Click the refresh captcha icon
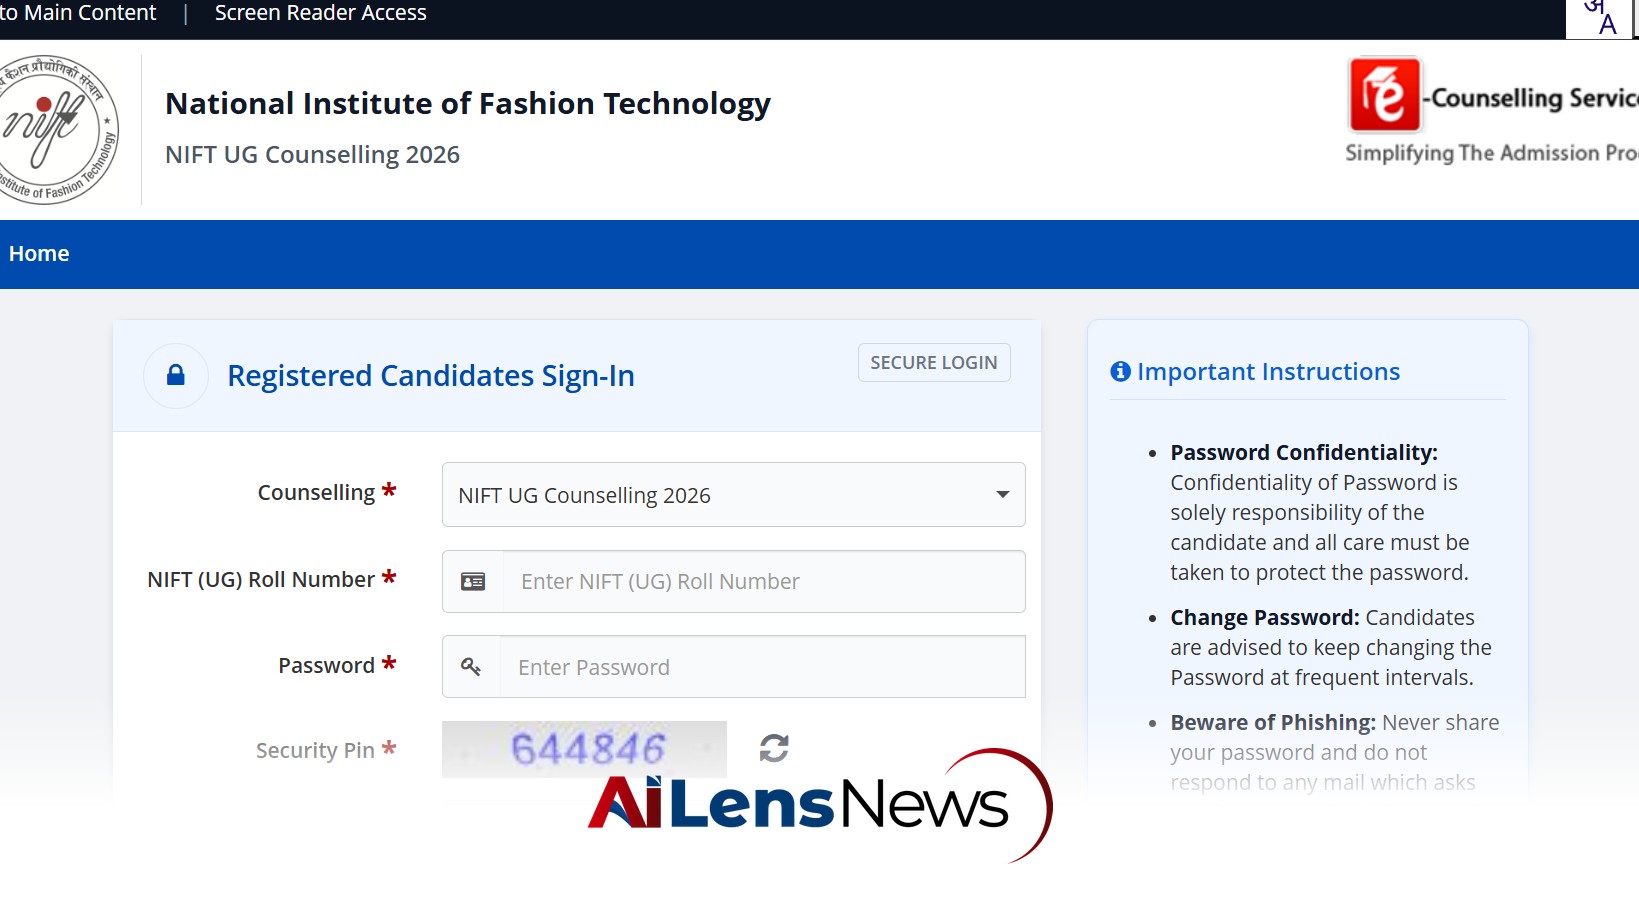 pos(774,748)
